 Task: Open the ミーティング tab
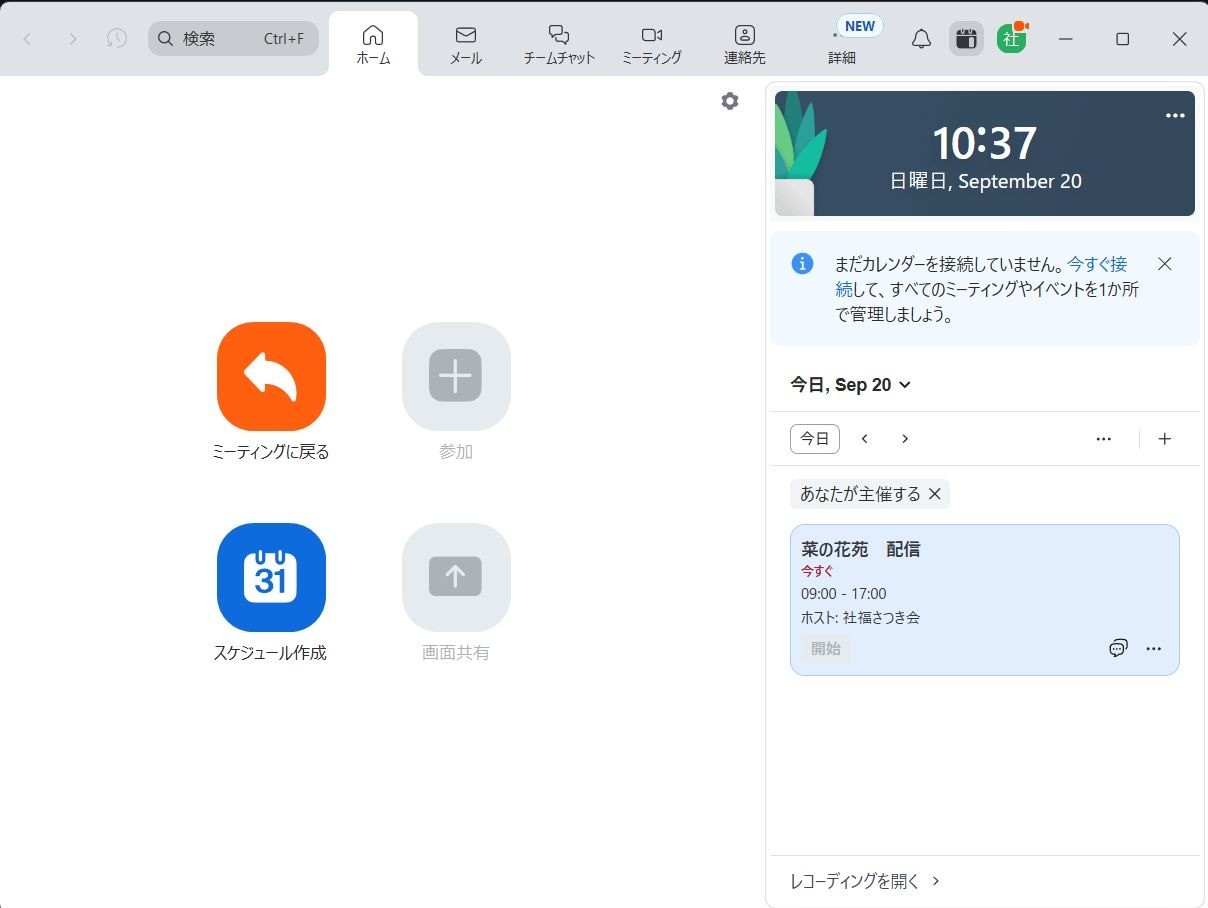click(652, 44)
